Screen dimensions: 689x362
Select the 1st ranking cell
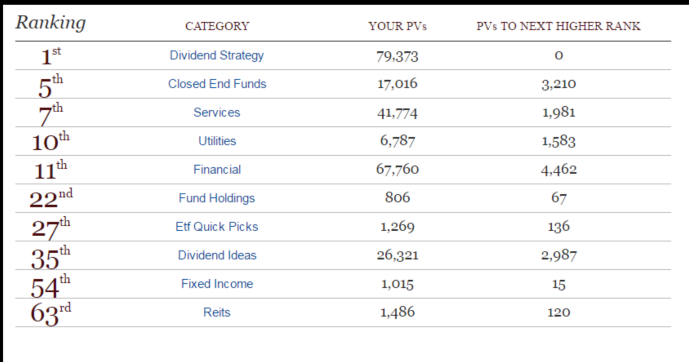(51, 56)
